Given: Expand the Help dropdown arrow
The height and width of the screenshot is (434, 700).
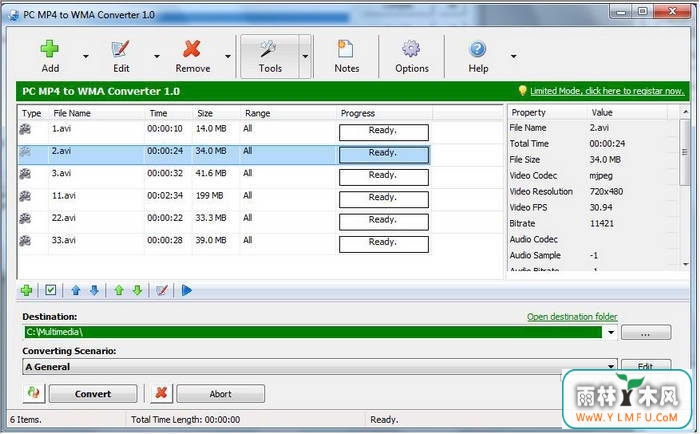Looking at the screenshot, I should [513, 57].
